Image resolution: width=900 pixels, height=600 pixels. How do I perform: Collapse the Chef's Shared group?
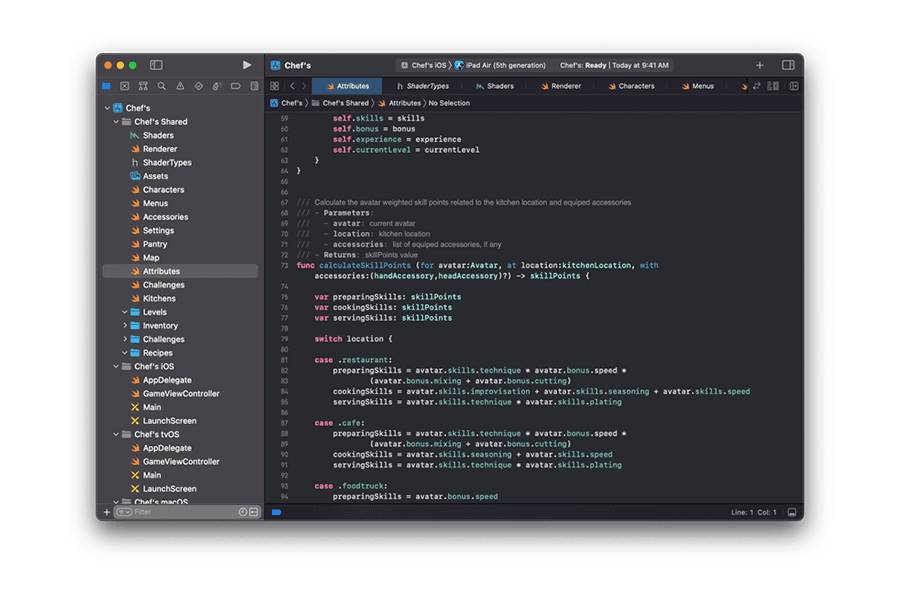116,122
